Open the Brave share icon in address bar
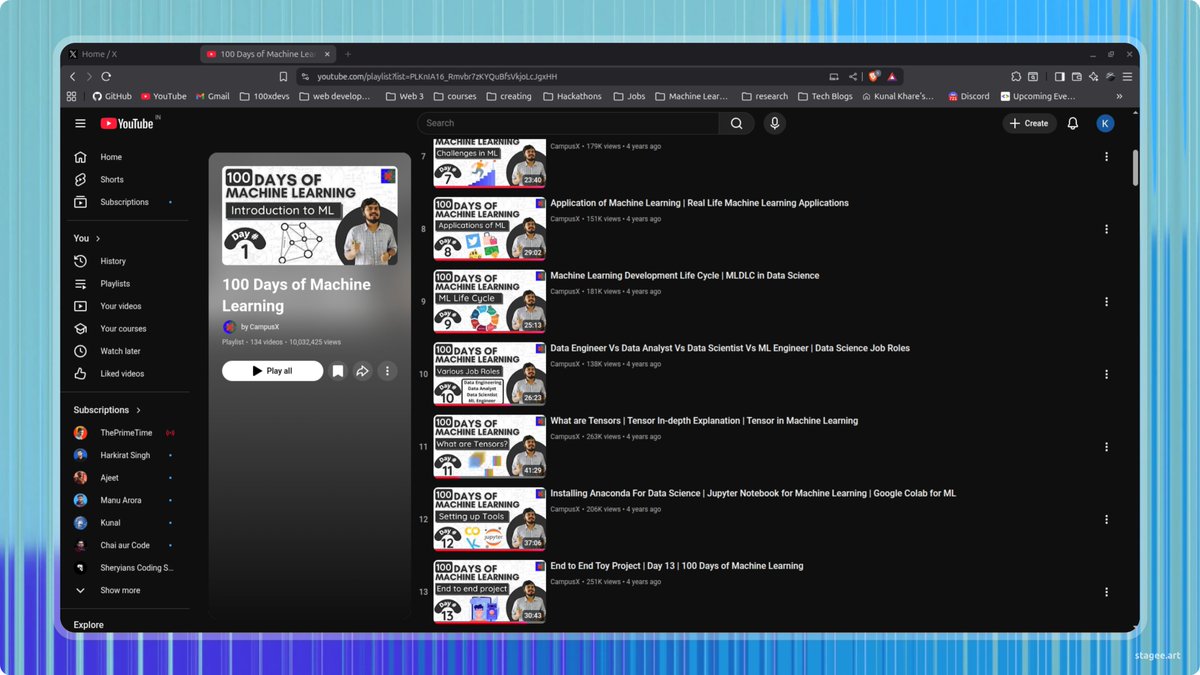This screenshot has width=1200, height=675. 853,76
